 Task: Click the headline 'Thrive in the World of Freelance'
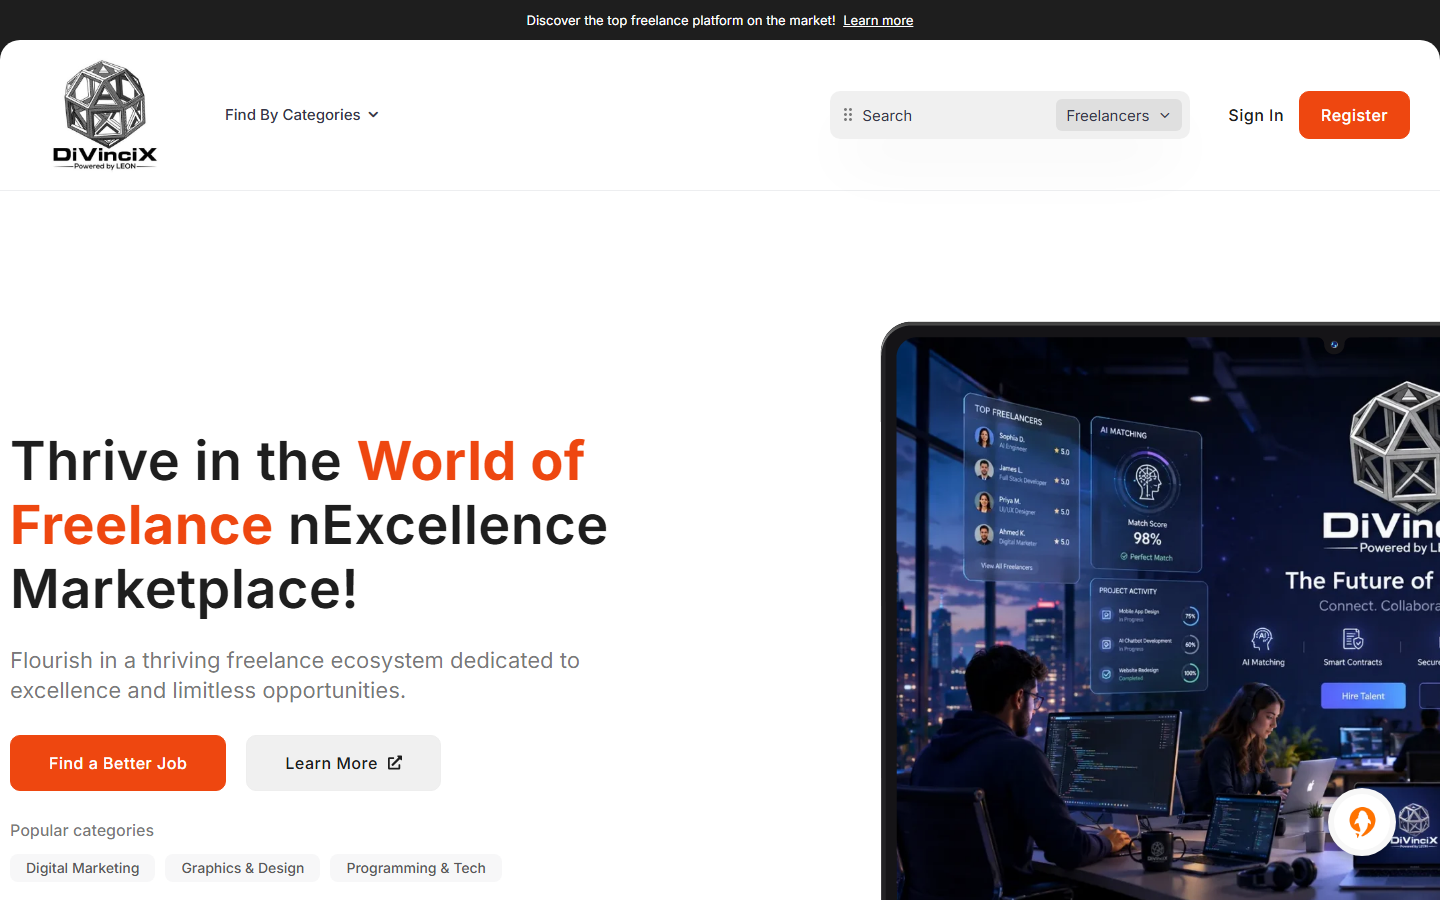(x=309, y=525)
